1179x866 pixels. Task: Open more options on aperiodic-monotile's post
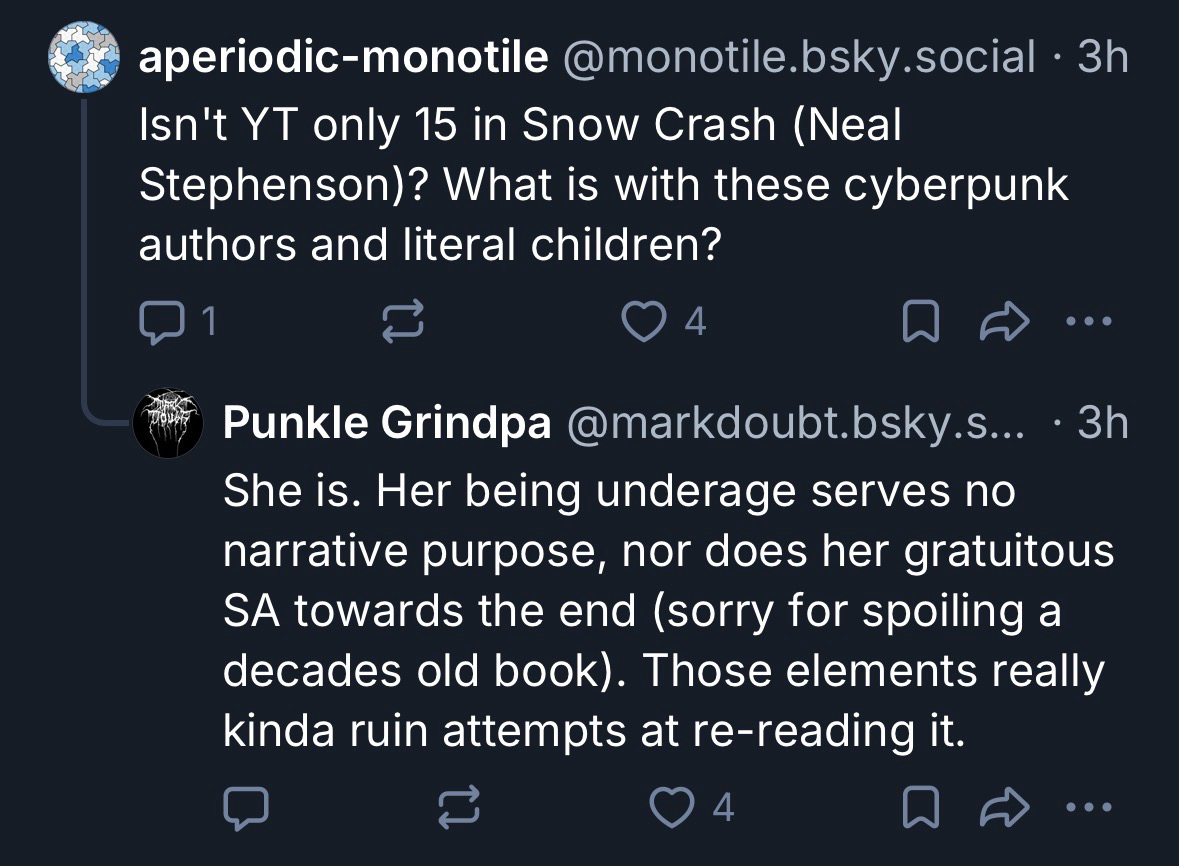1088,322
